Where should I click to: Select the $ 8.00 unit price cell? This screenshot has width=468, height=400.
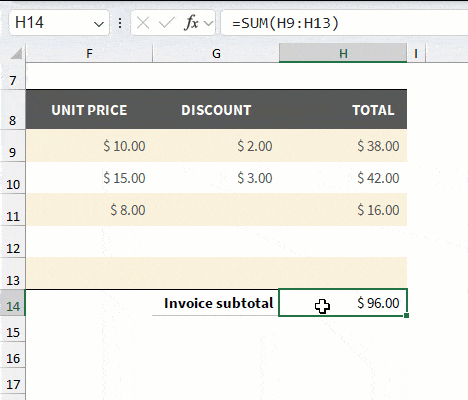(x=89, y=210)
